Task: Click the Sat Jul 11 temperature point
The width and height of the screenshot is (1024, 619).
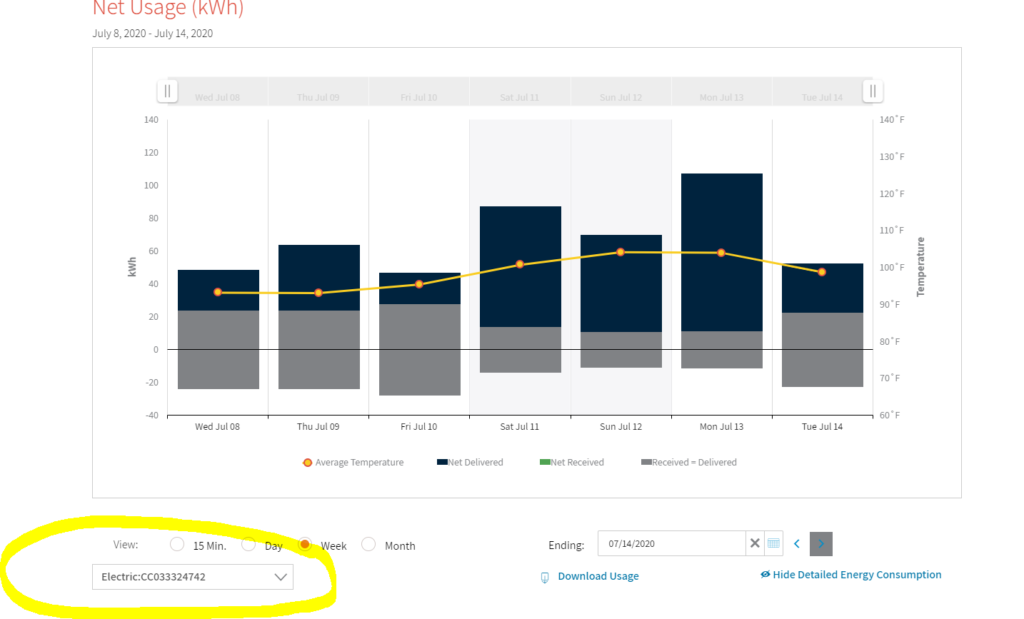Action: tap(520, 264)
